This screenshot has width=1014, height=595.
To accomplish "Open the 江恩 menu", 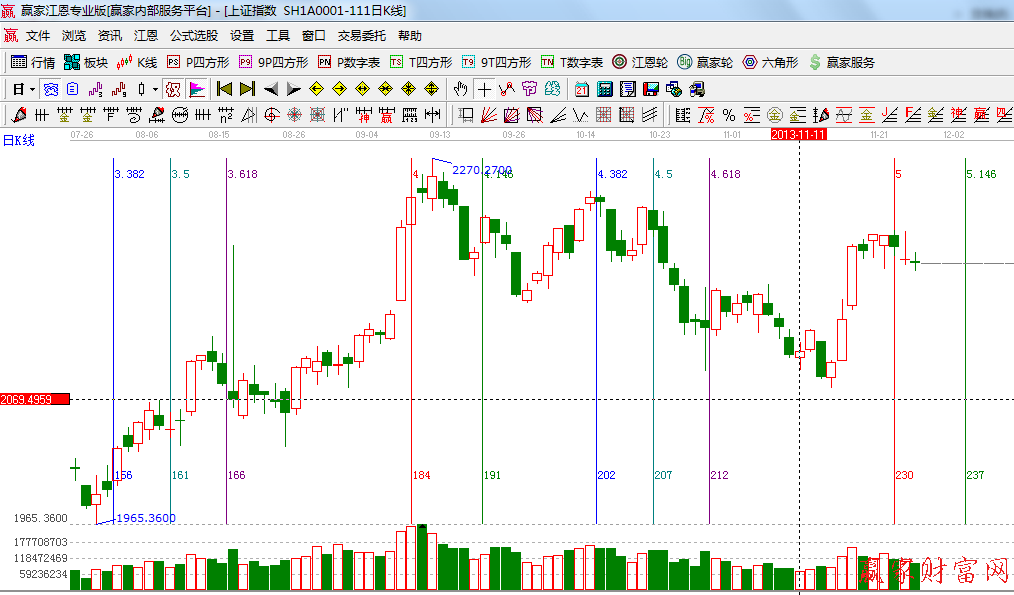I will [146, 35].
